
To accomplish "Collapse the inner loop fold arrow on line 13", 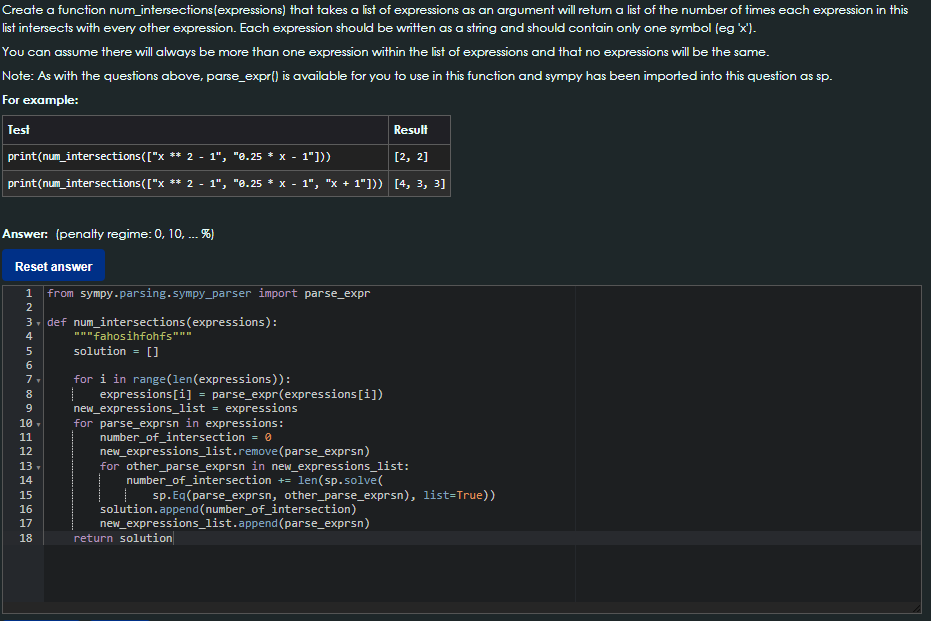I will tap(39, 468).
